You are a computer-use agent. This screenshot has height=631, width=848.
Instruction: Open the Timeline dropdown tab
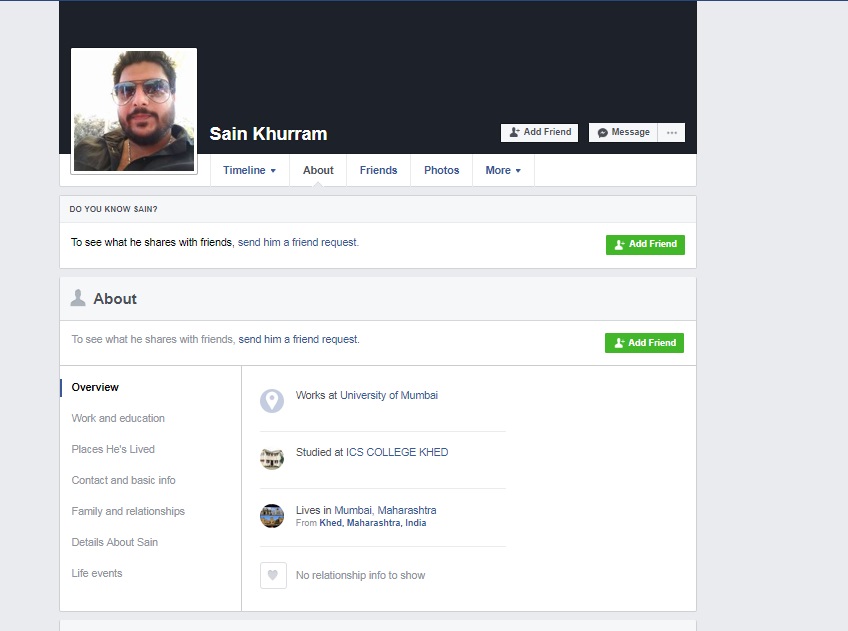coord(249,170)
